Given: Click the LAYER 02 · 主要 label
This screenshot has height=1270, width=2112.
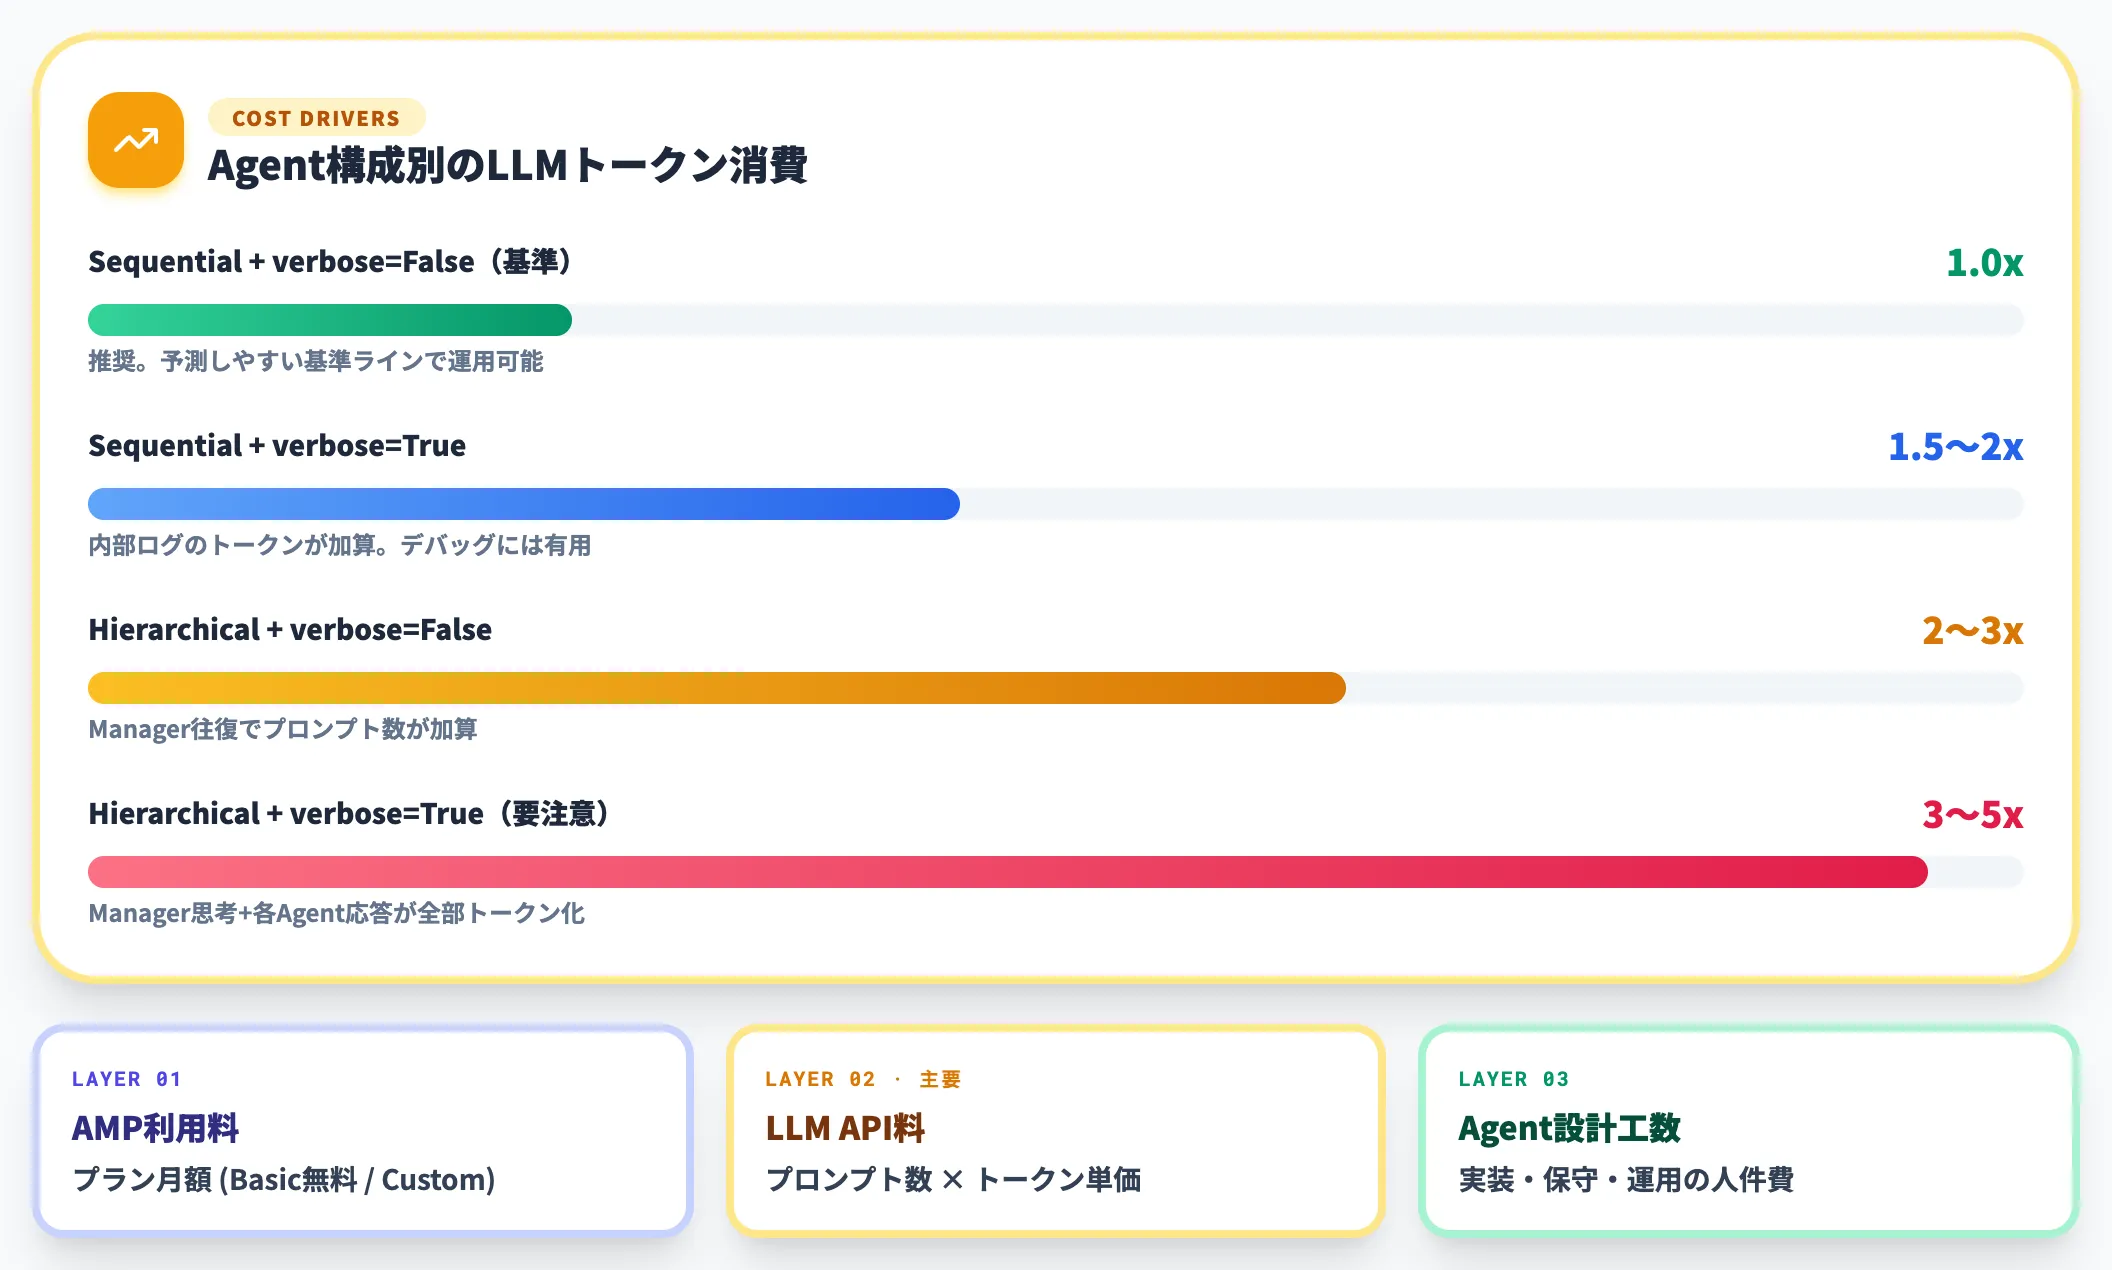Looking at the screenshot, I should pyautogui.click(x=863, y=1079).
